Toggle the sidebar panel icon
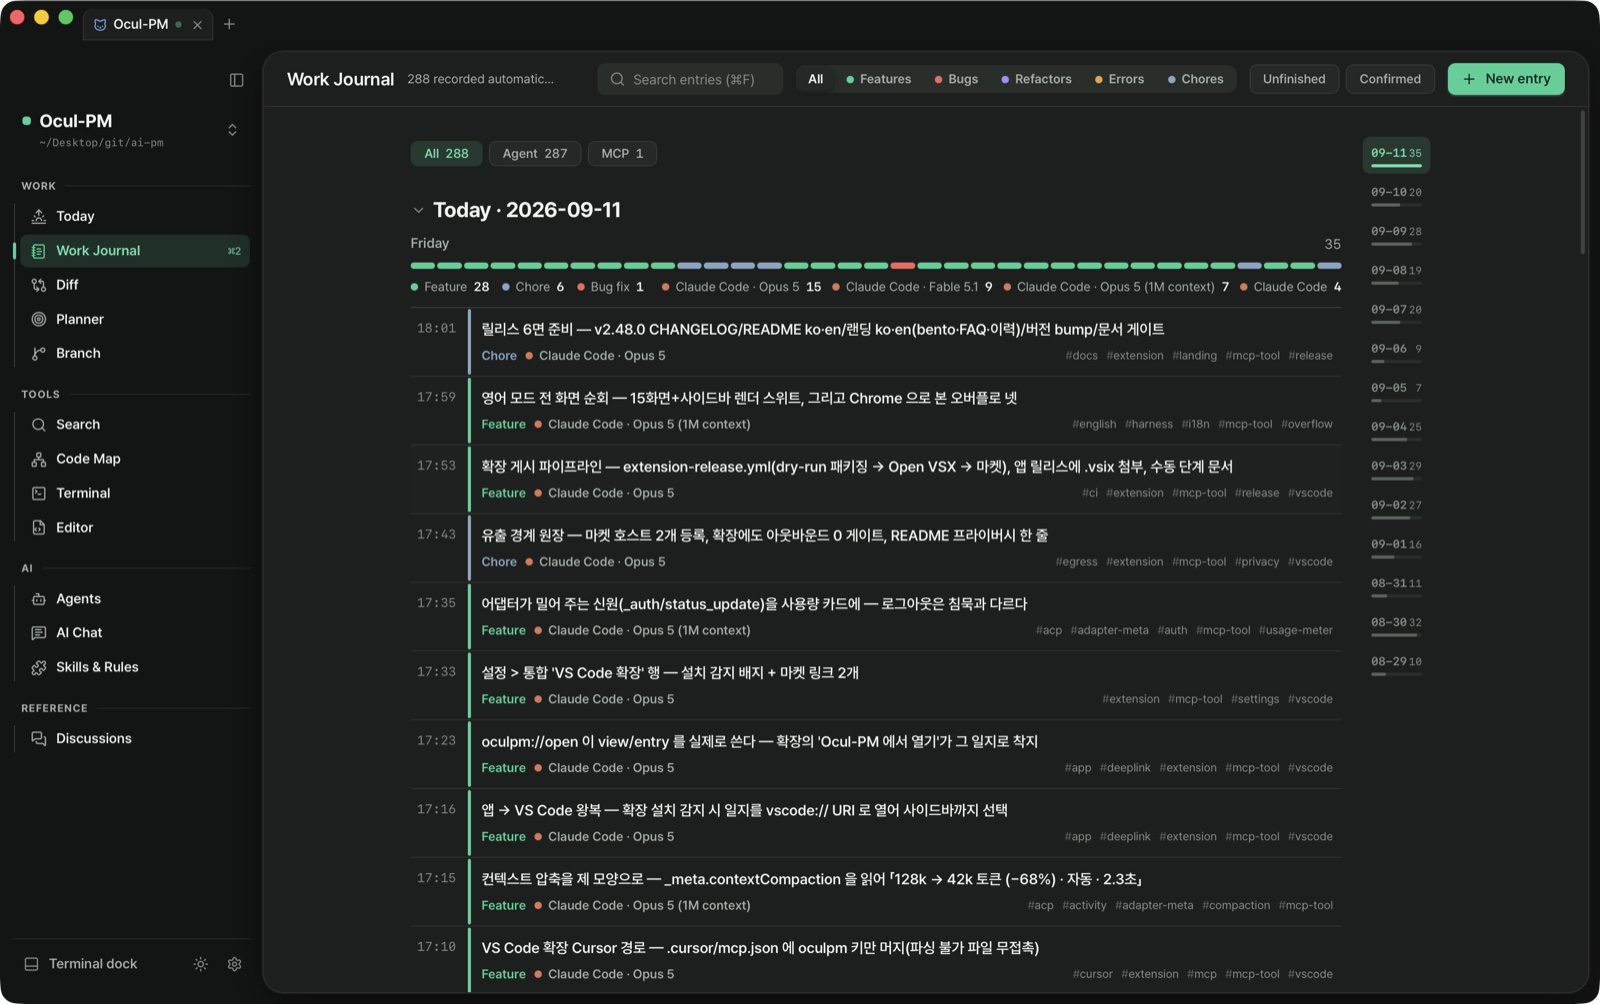This screenshot has height=1004, width=1600. (x=236, y=80)
